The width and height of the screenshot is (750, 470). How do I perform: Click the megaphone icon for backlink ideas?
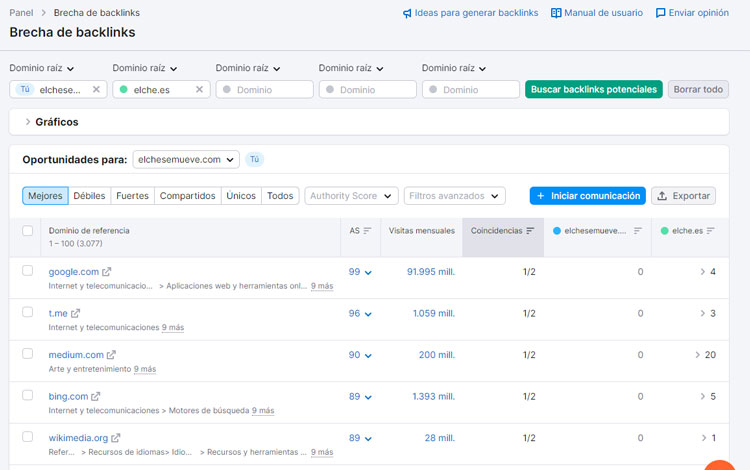(407, 13)
